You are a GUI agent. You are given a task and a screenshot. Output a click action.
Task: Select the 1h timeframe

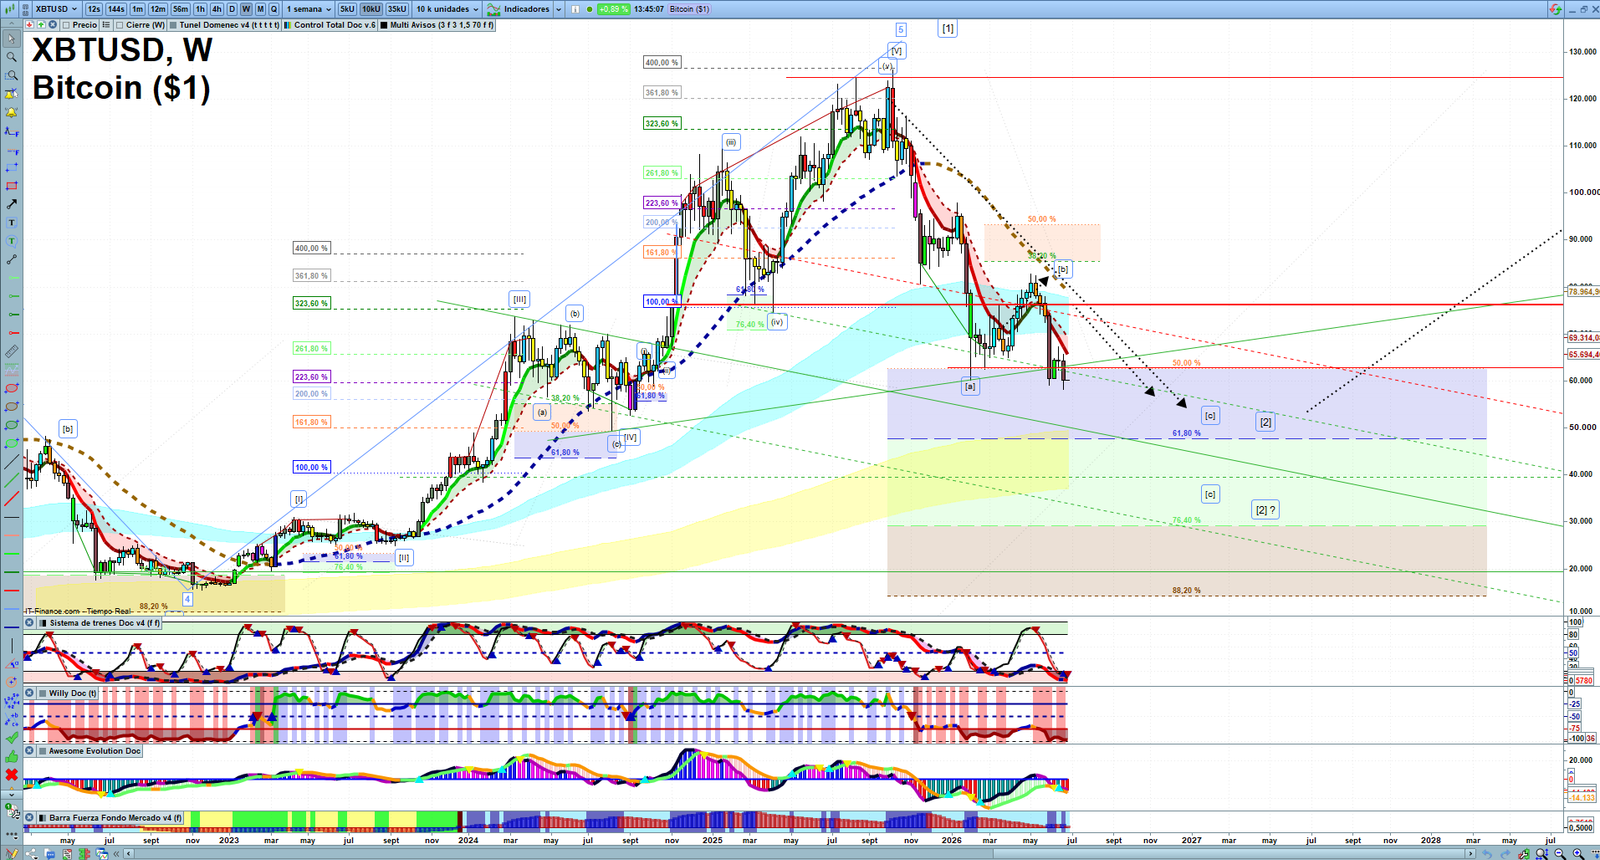(x=200, y=9)
